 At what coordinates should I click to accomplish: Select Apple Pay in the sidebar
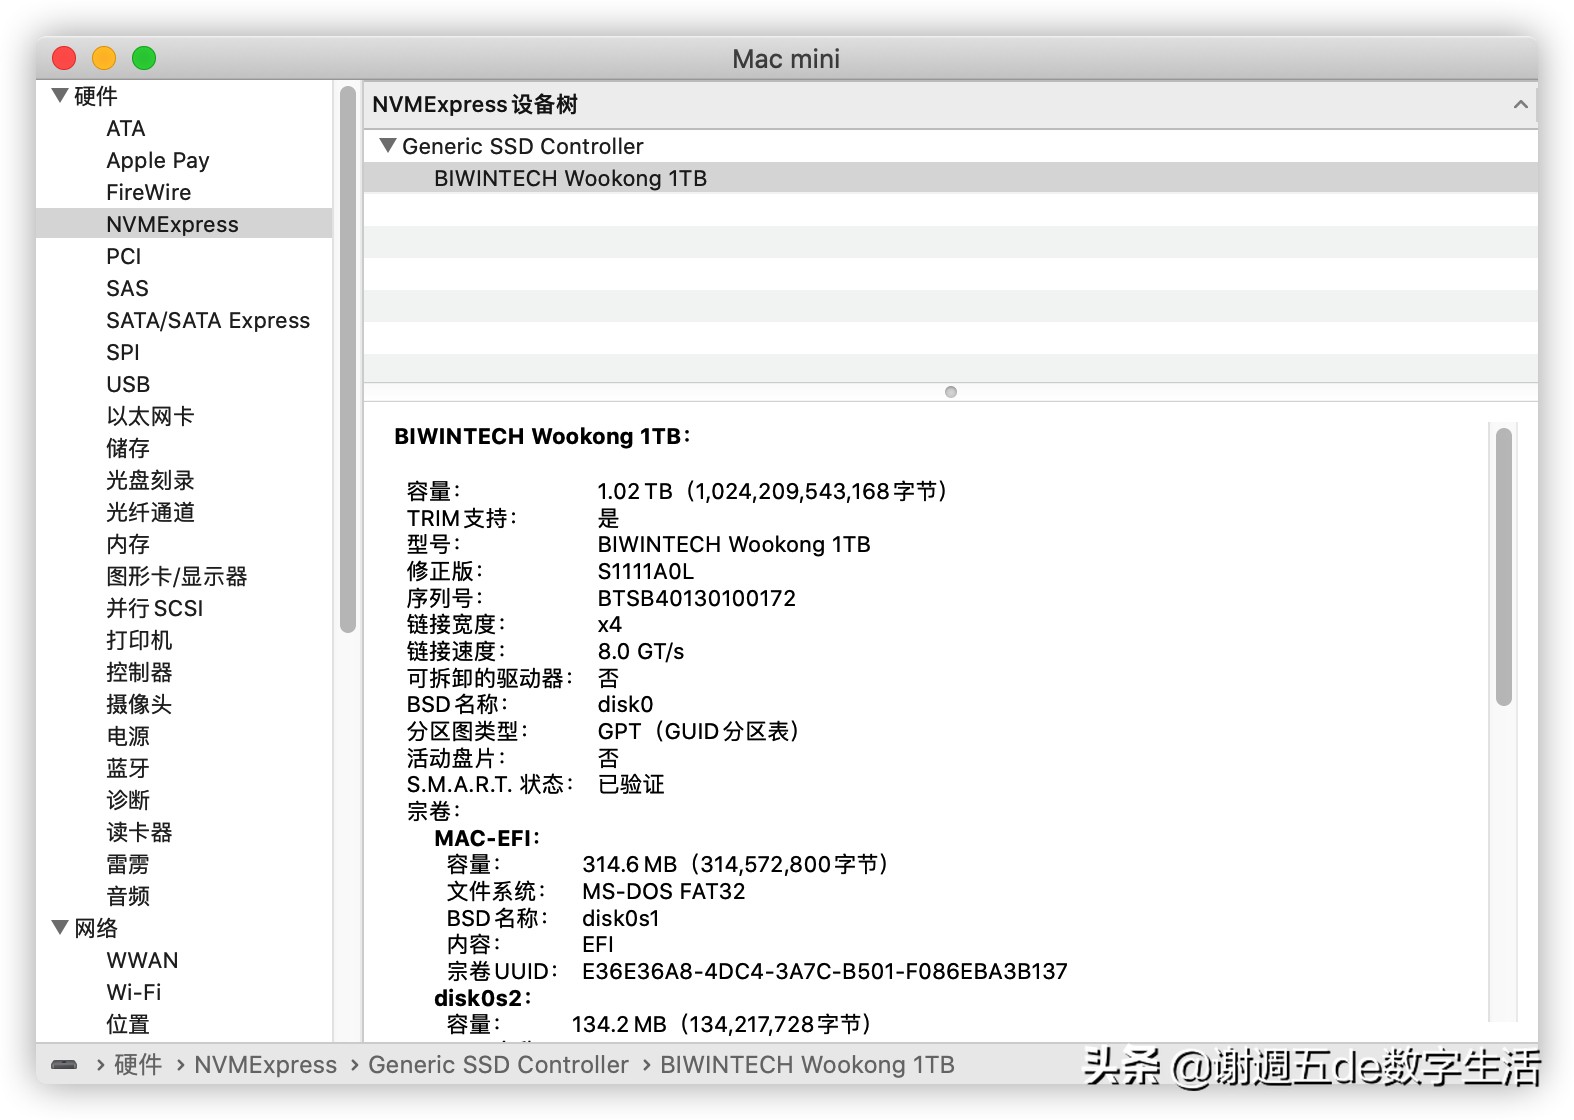pos(158,160)
